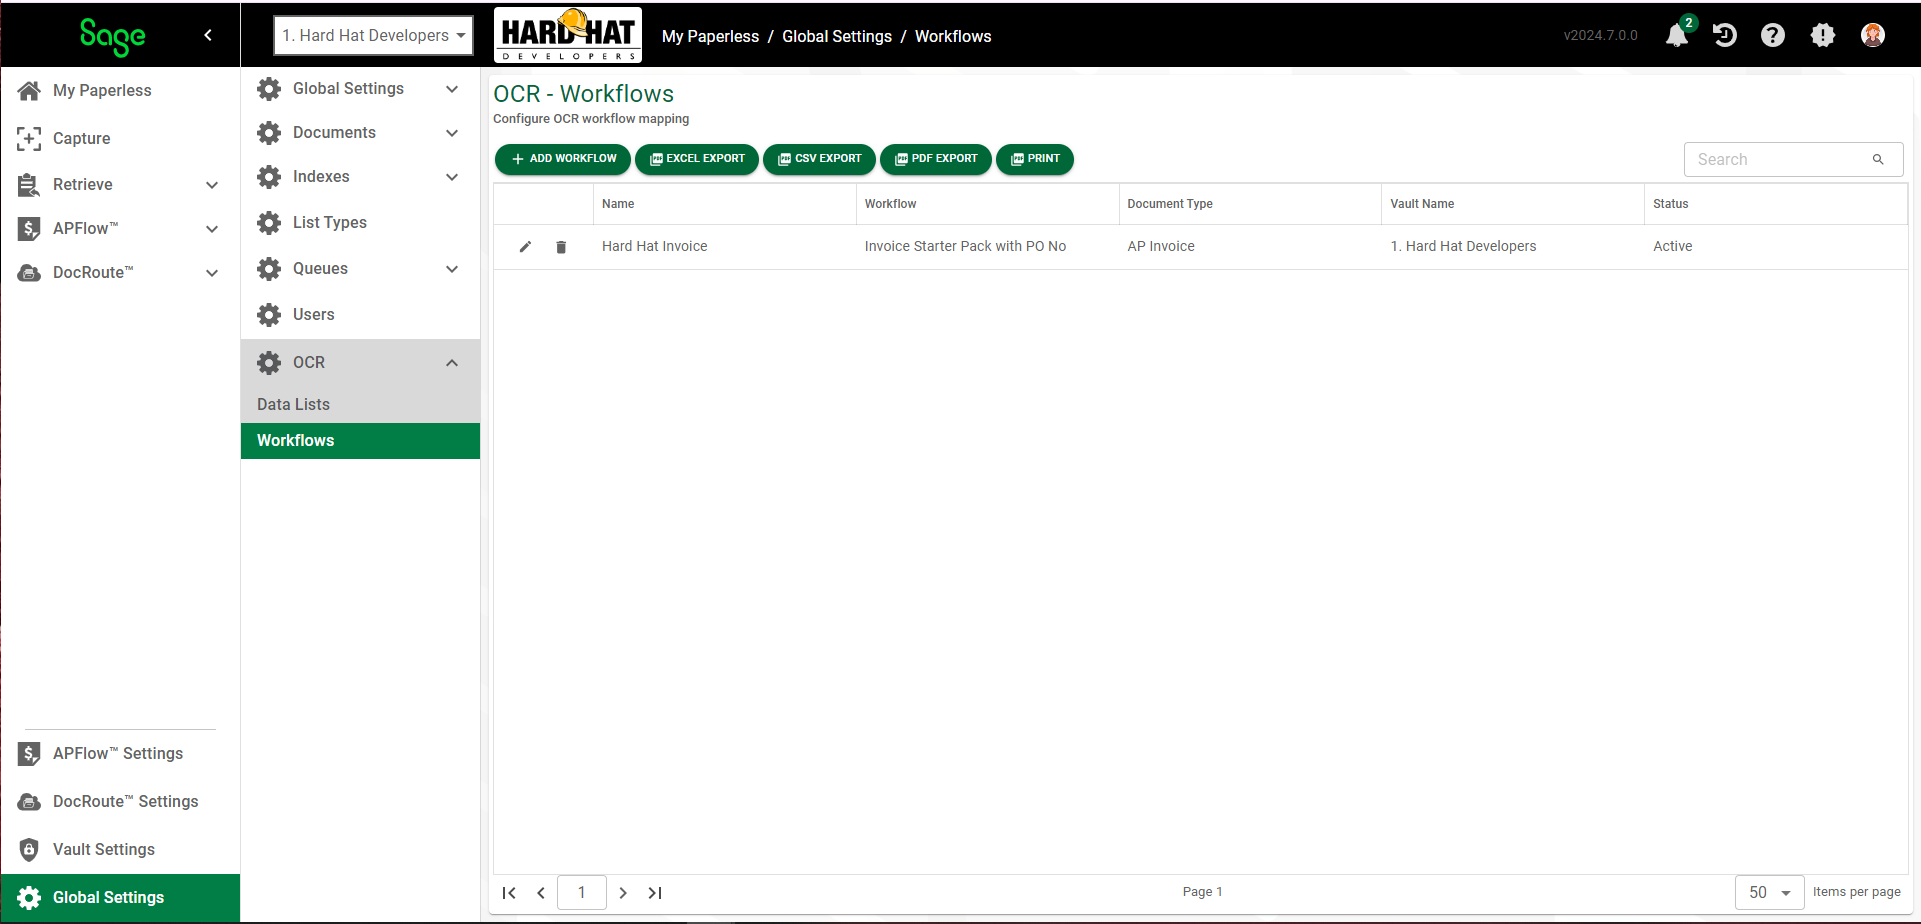This screenshot has height=924, width=1921.
Task: Click the search magnifier icon
Action: (x=1878, y=159)
